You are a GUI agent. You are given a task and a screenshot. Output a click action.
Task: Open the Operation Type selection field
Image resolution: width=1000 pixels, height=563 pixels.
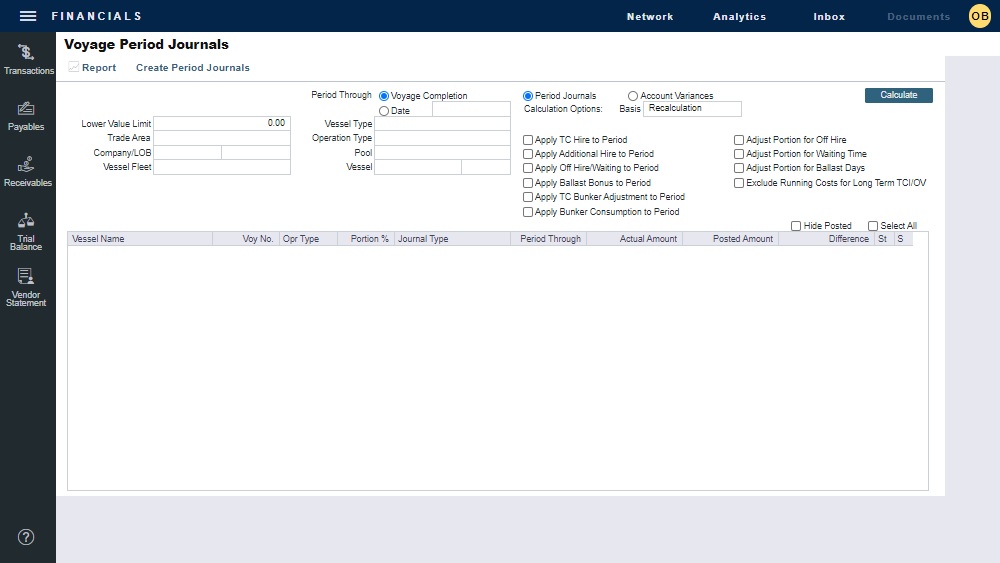pyautogui.click(x=442, y=138)
